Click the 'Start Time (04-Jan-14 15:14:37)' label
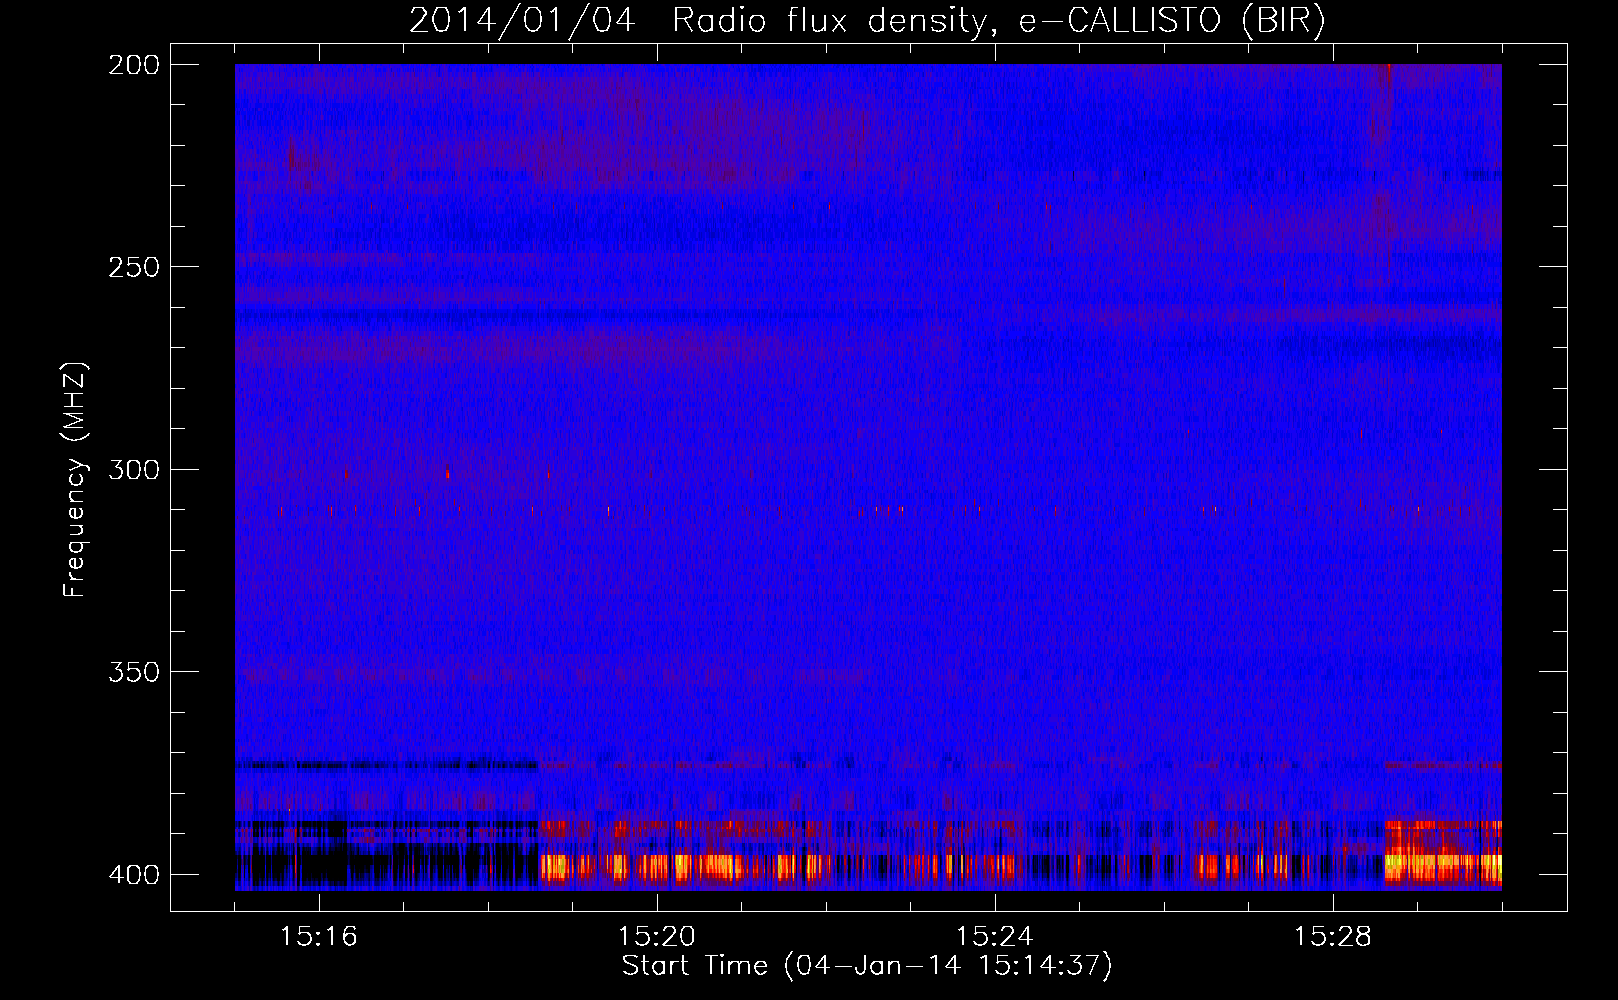The width and height of the screenshot is (1618, 1000). point(867,966)
